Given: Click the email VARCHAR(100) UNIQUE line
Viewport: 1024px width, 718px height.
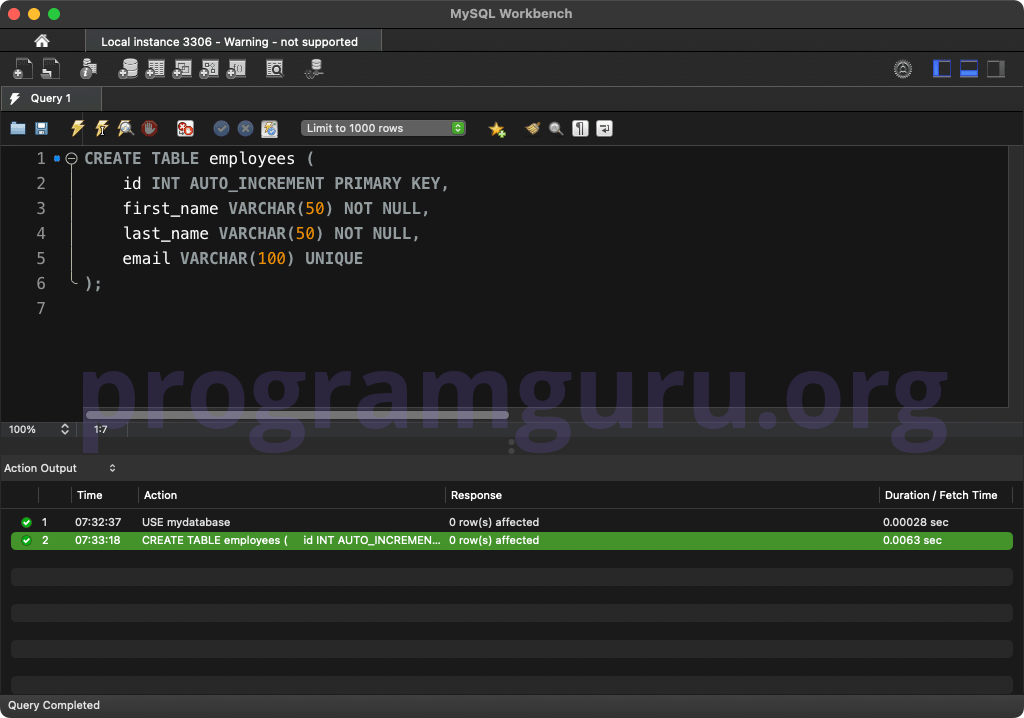Looking at the screenshot, I should pos(242,259).
